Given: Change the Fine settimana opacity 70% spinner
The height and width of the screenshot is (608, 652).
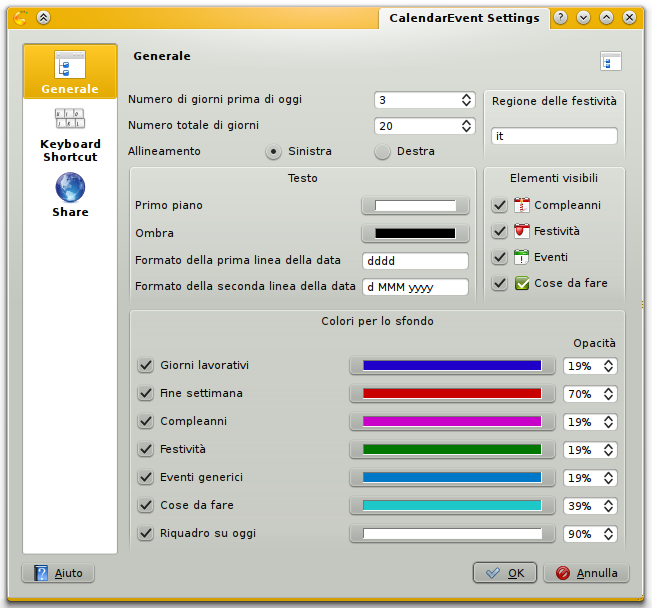Looking at the screenshot, I should pyautogui.click(x=590, y=394).
